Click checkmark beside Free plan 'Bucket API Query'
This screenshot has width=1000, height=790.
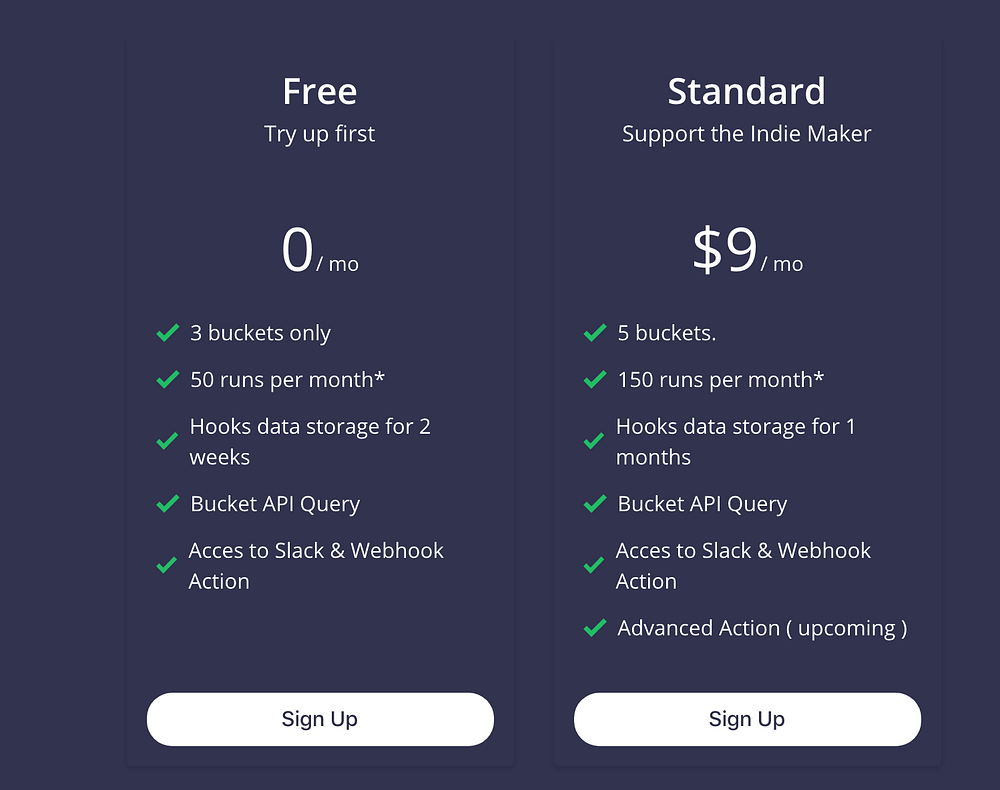[168, 504]
